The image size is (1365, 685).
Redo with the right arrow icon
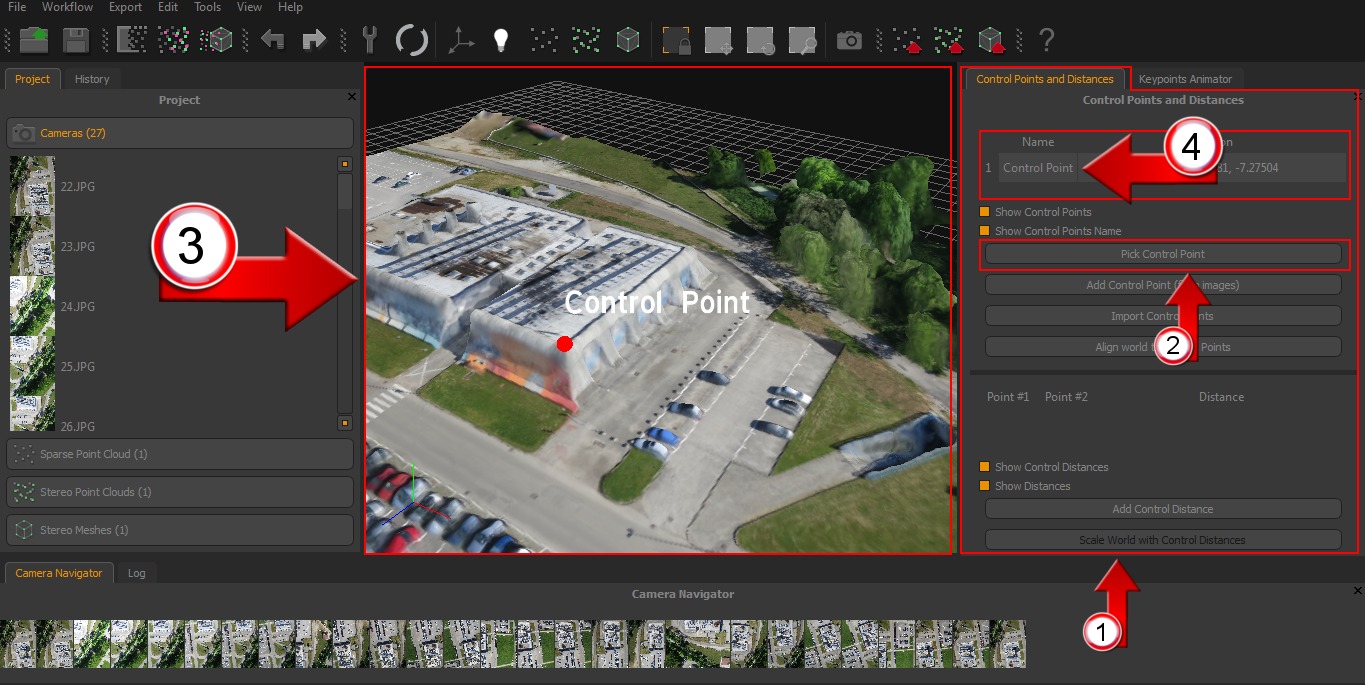314,40
